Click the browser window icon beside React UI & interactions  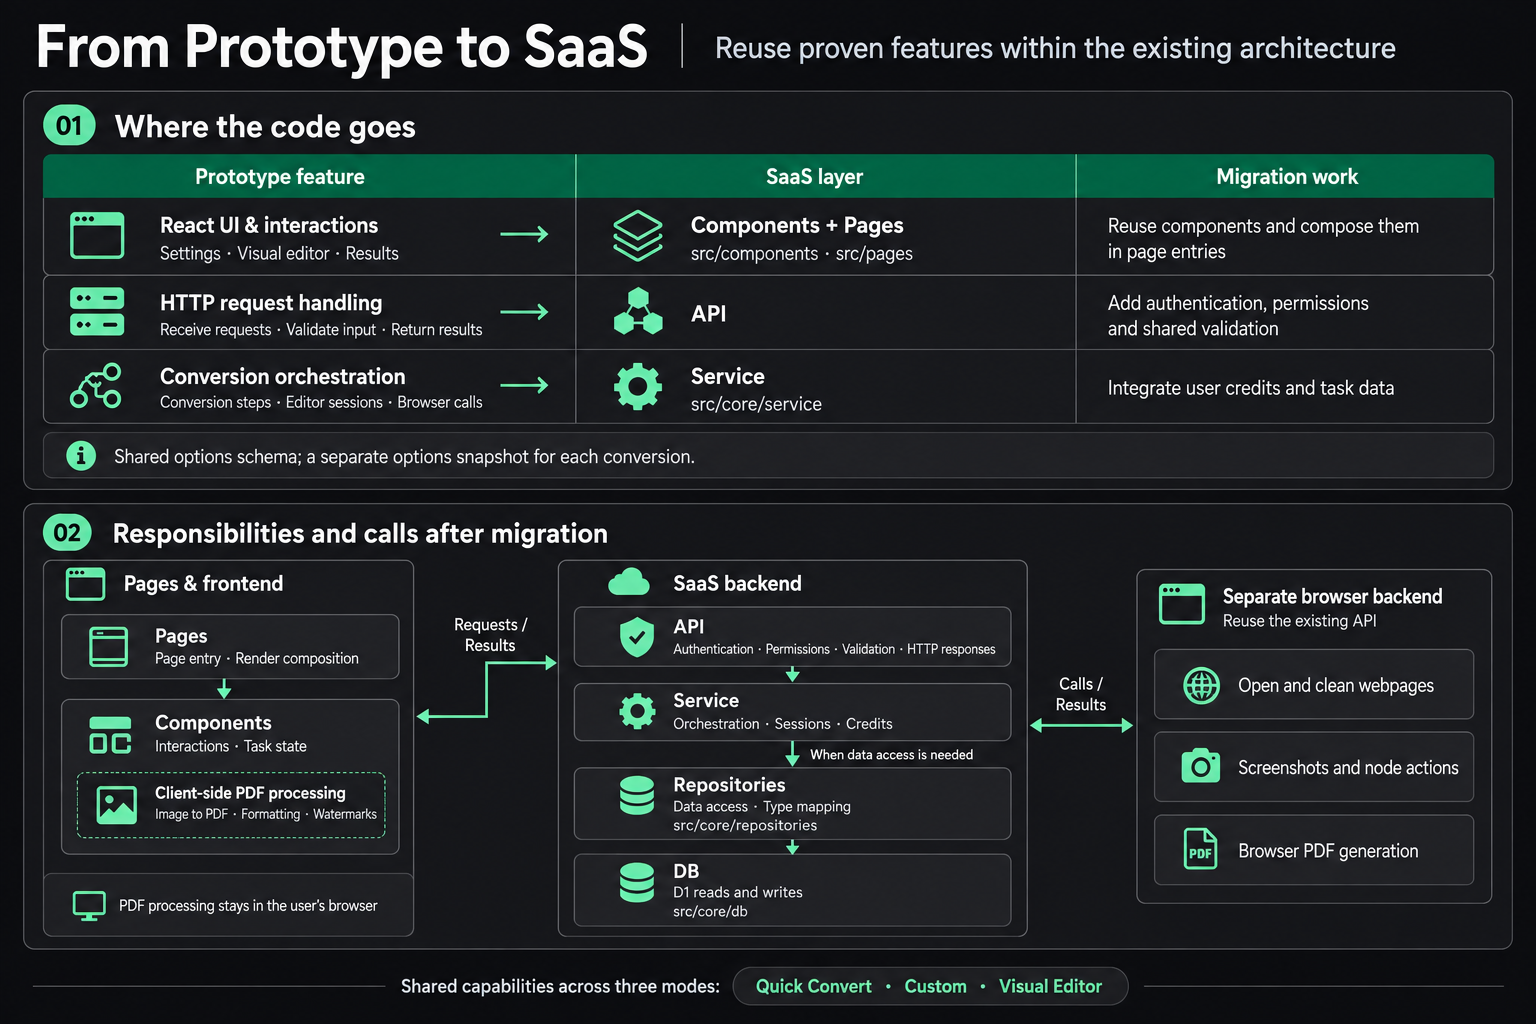97,236
